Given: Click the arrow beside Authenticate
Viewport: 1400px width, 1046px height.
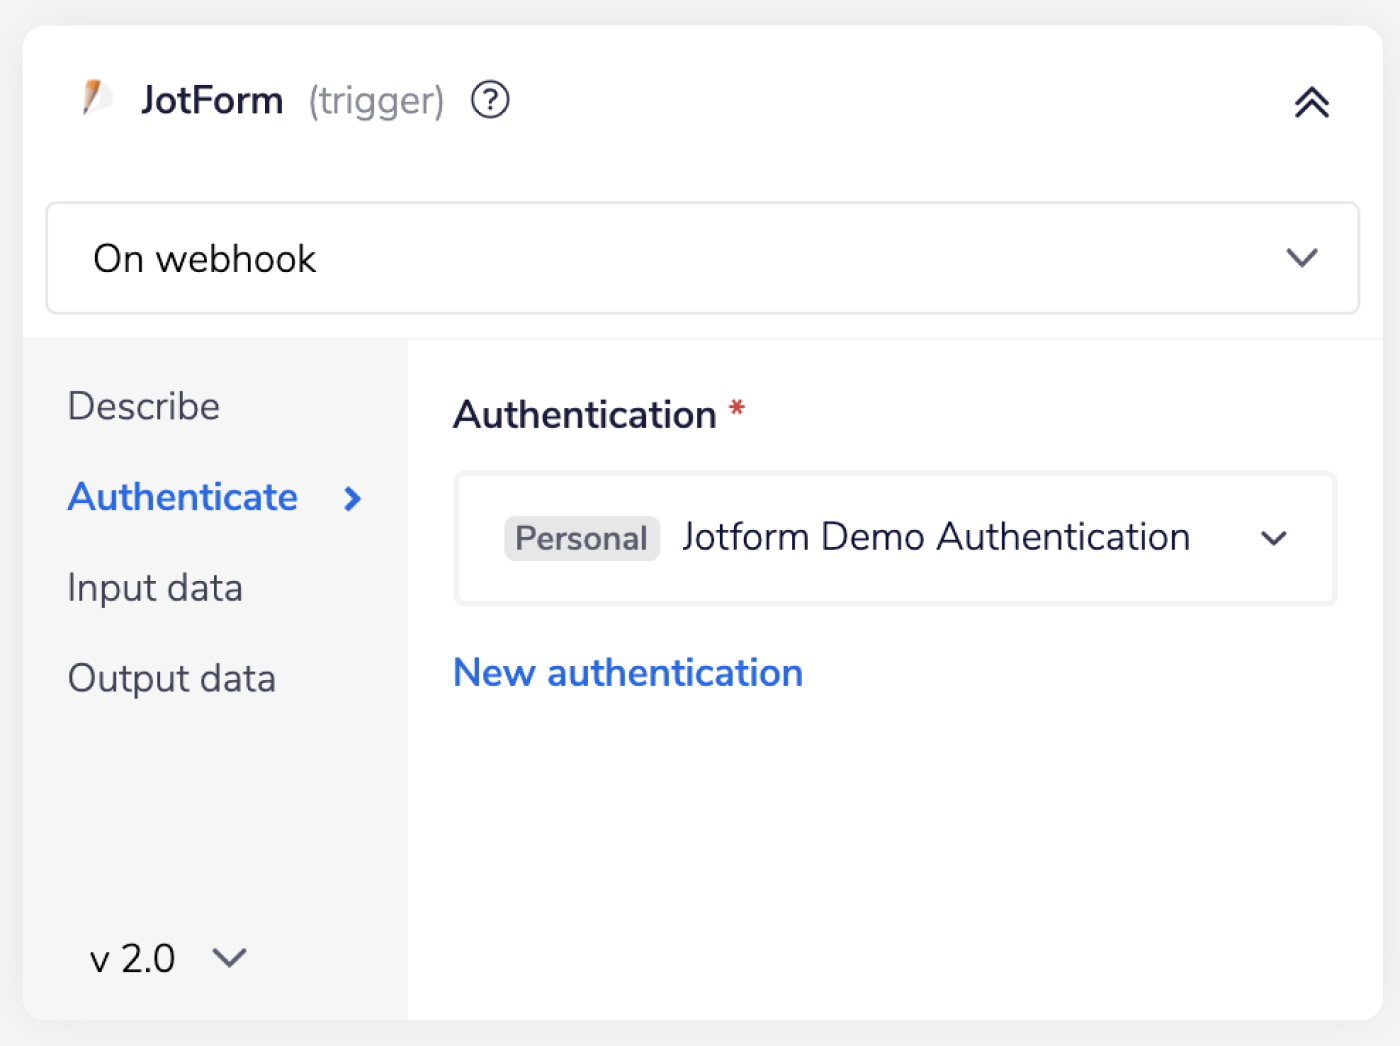Looking at the screenshot, I should point(352,499).
